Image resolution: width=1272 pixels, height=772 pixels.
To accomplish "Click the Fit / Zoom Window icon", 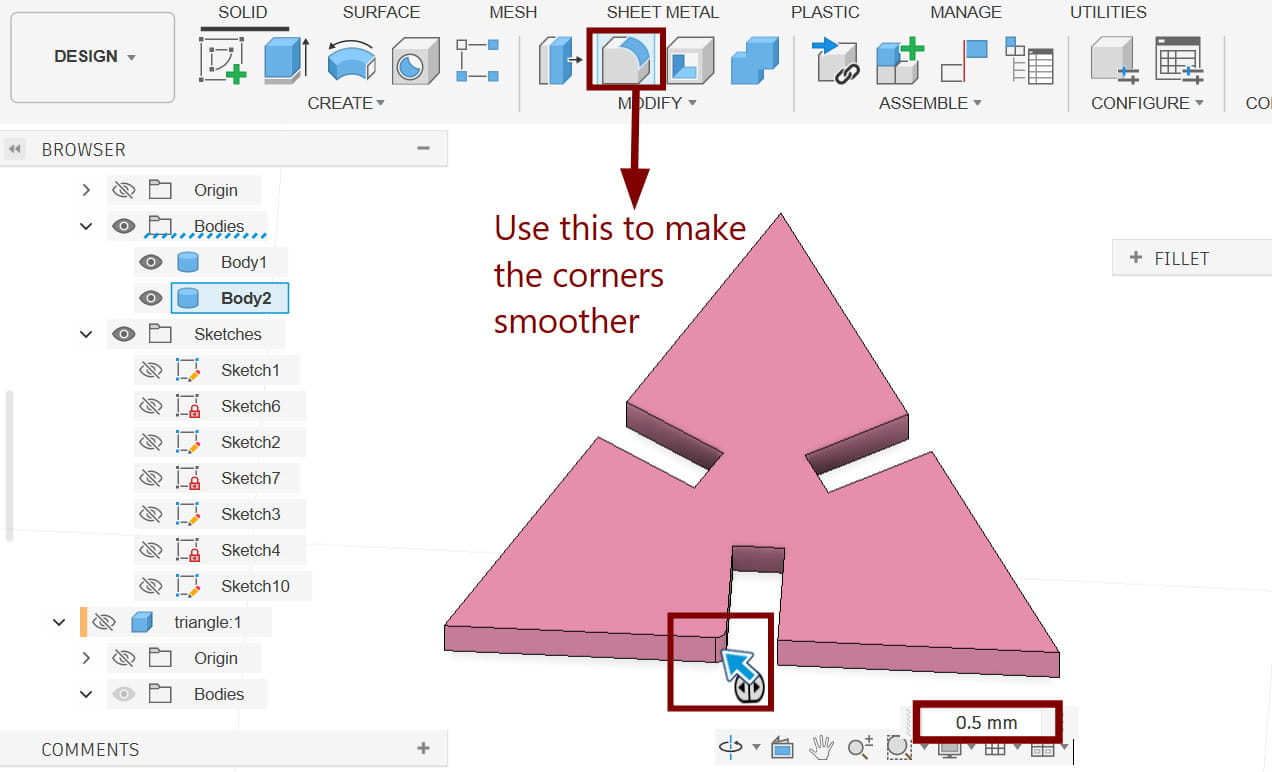I will pyautogui.click(x=897, y=747).
